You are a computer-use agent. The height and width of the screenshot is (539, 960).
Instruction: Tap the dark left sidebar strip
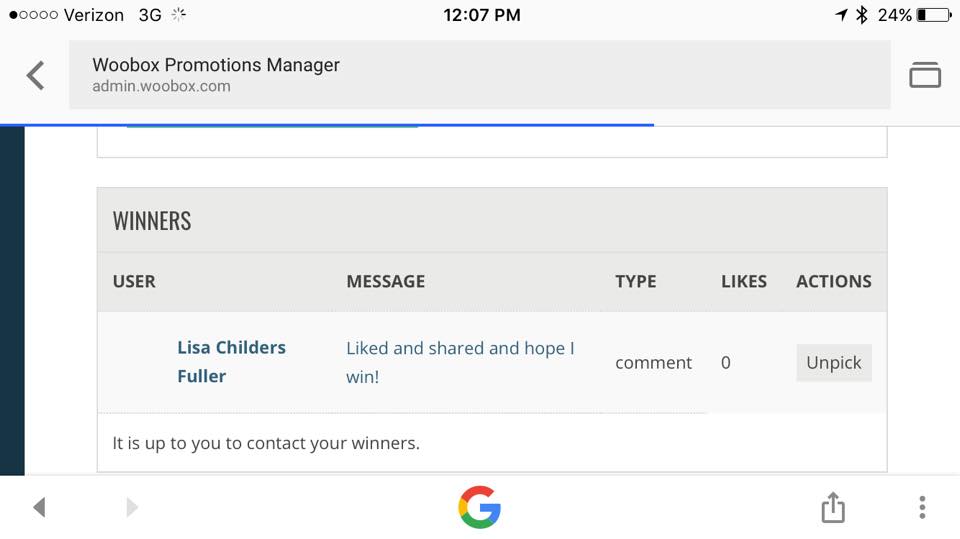[x=12, y=301]
